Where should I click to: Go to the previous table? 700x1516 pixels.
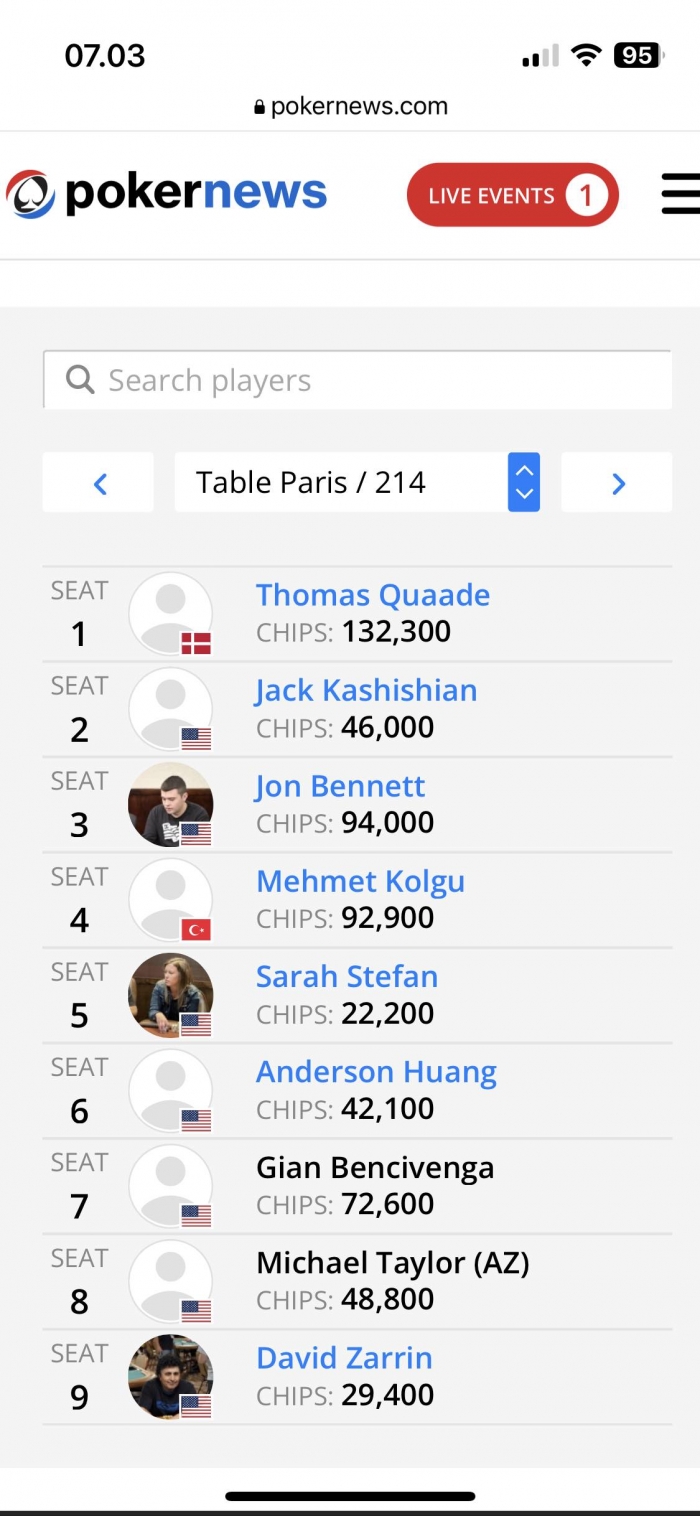click(99, 483)
